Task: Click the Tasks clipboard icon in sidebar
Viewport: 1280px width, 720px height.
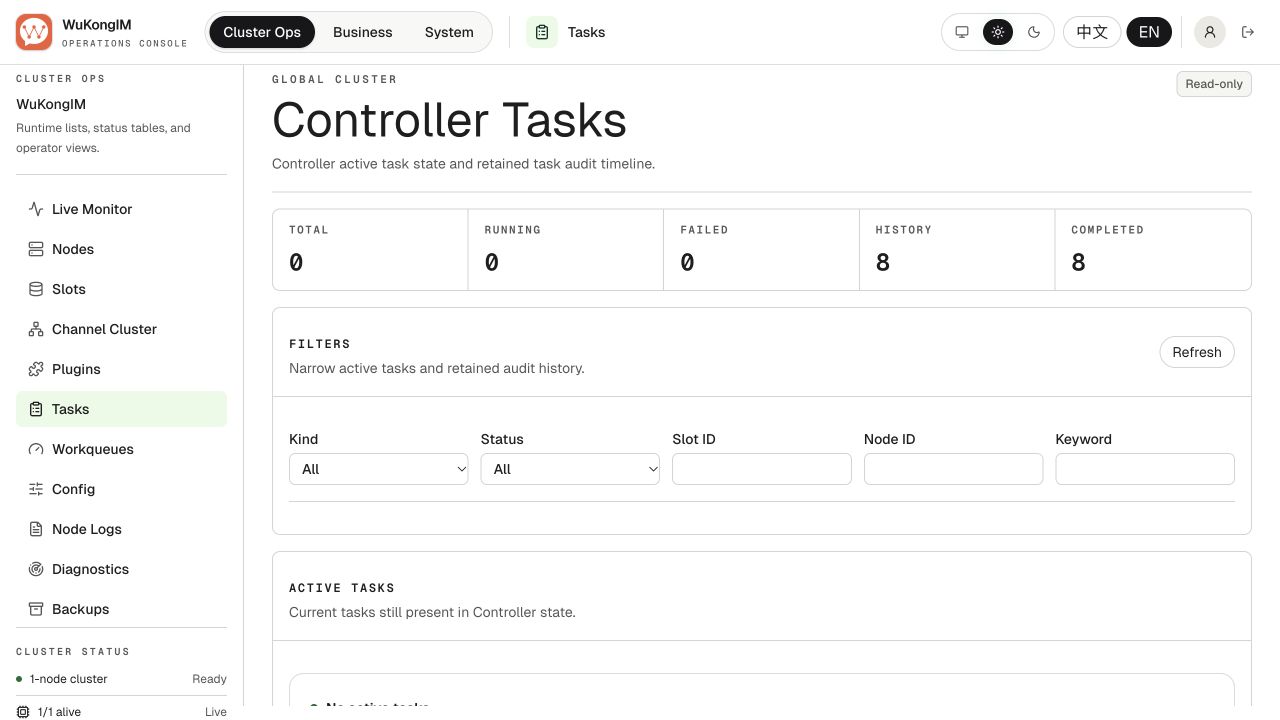Action: coord(36,409)
